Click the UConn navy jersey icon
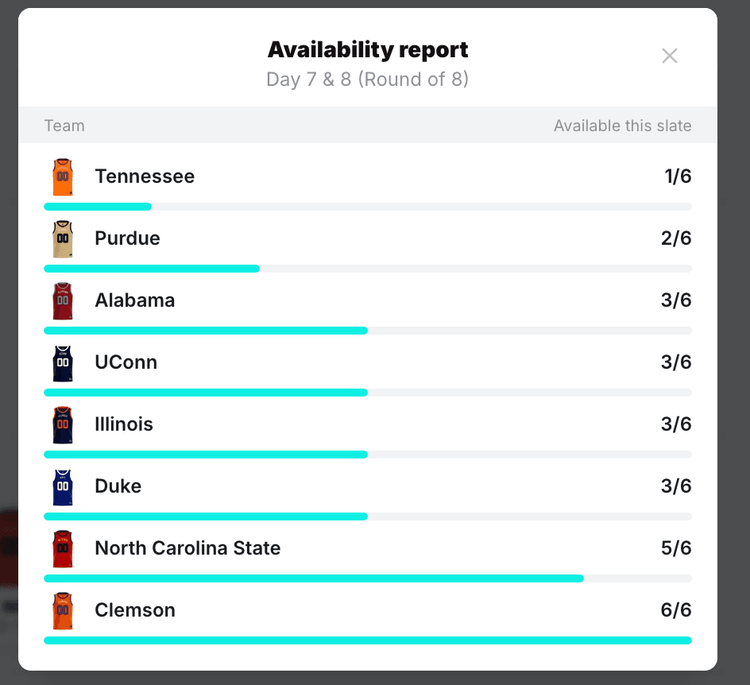 (63, 363)
